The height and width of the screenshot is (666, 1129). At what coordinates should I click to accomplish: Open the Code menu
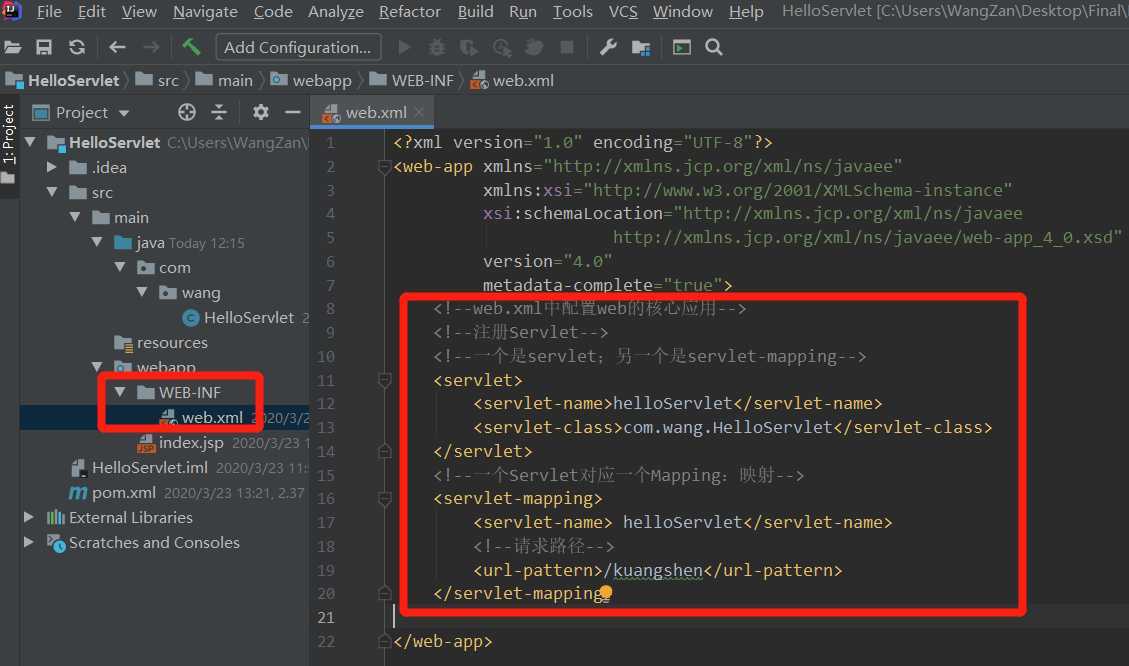[x=273, y=12]
